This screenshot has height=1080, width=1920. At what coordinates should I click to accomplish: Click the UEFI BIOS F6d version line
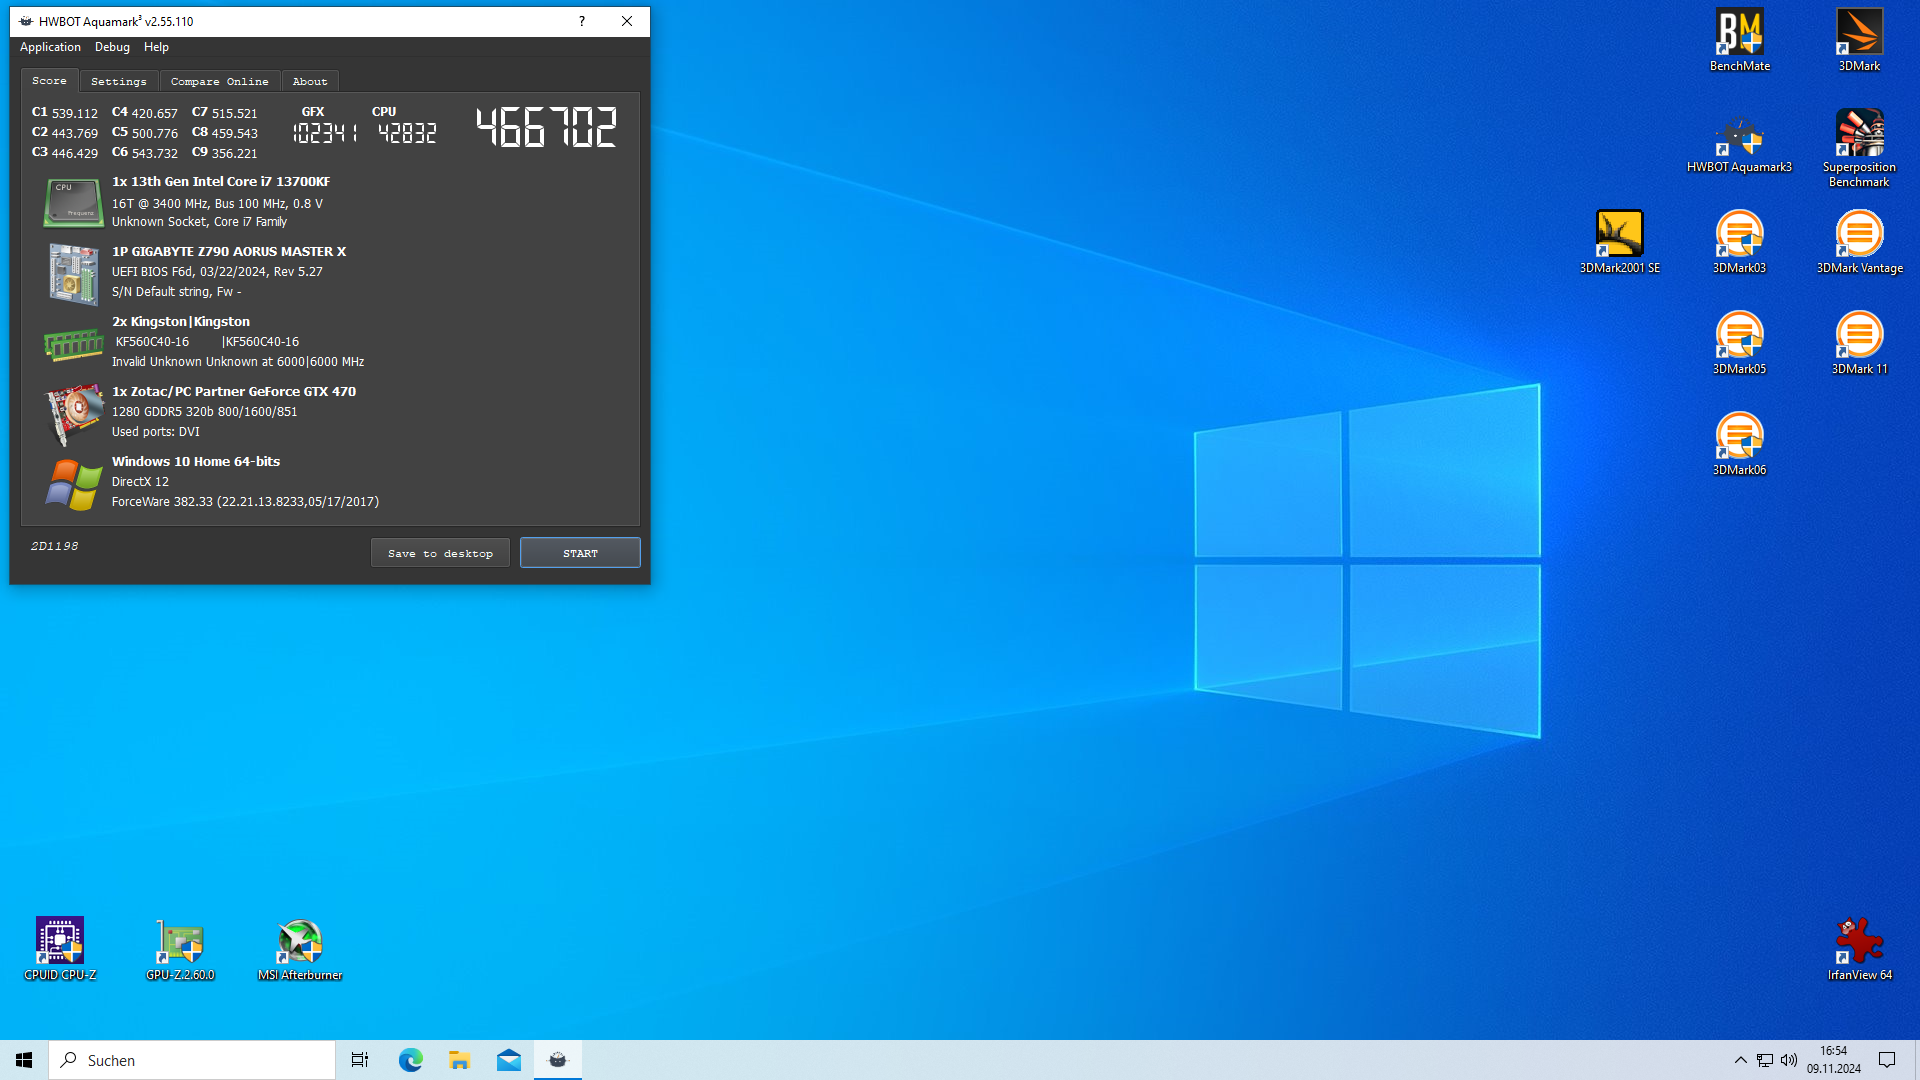pyautogui.click(x=217, y=272)
